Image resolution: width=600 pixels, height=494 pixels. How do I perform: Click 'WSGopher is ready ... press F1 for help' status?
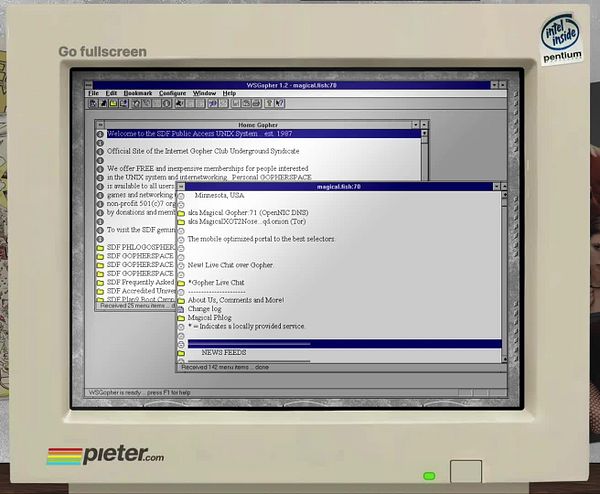click(139, 393)
